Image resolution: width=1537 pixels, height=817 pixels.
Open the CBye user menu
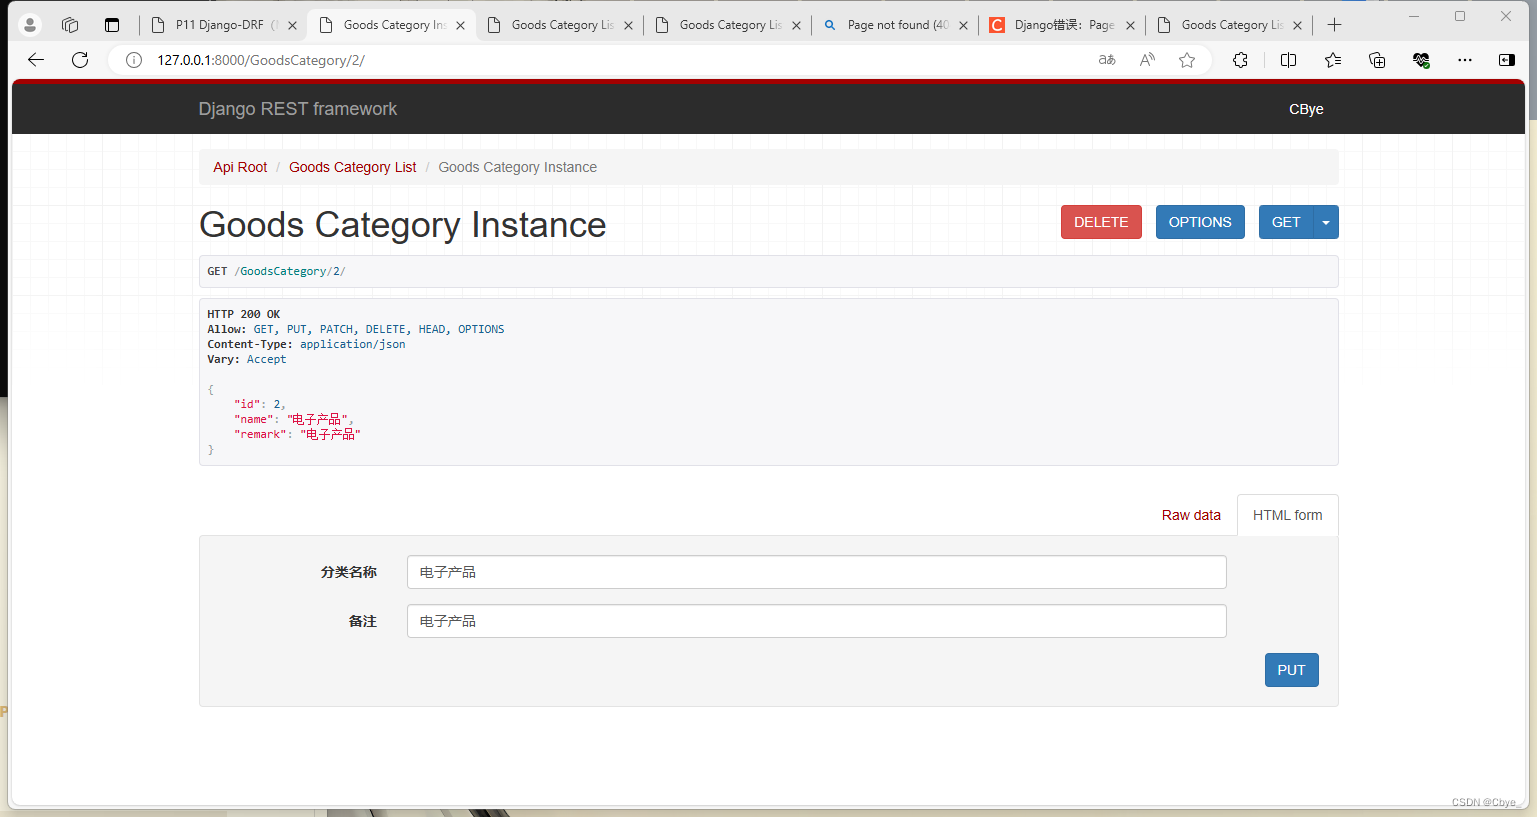1306,109
